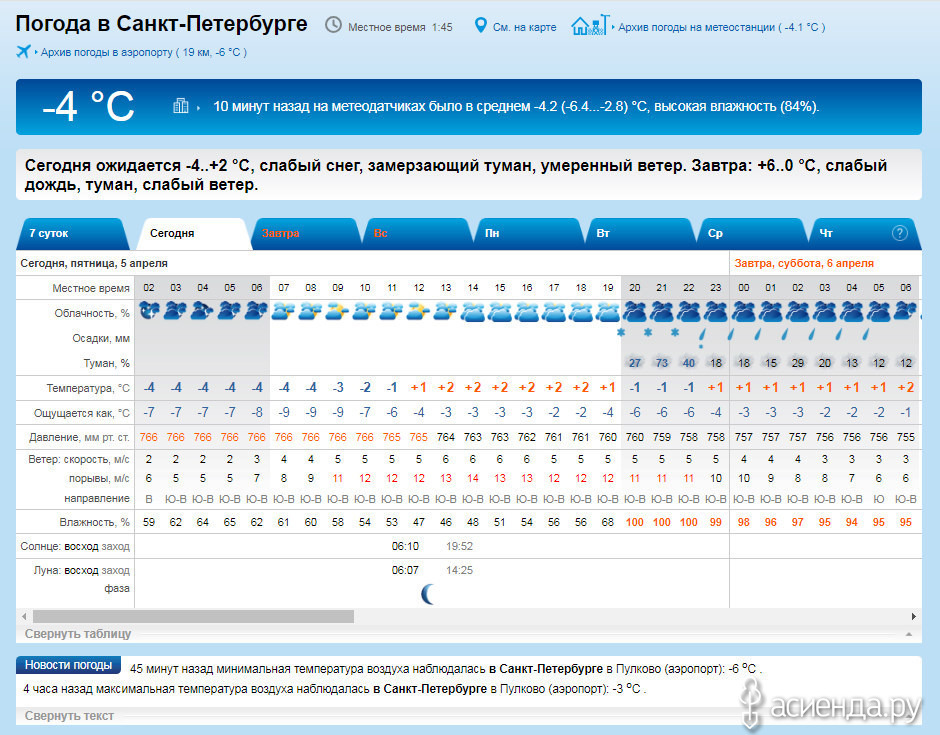Click the cloudiness icon for today 02:00

click(149, 311)
